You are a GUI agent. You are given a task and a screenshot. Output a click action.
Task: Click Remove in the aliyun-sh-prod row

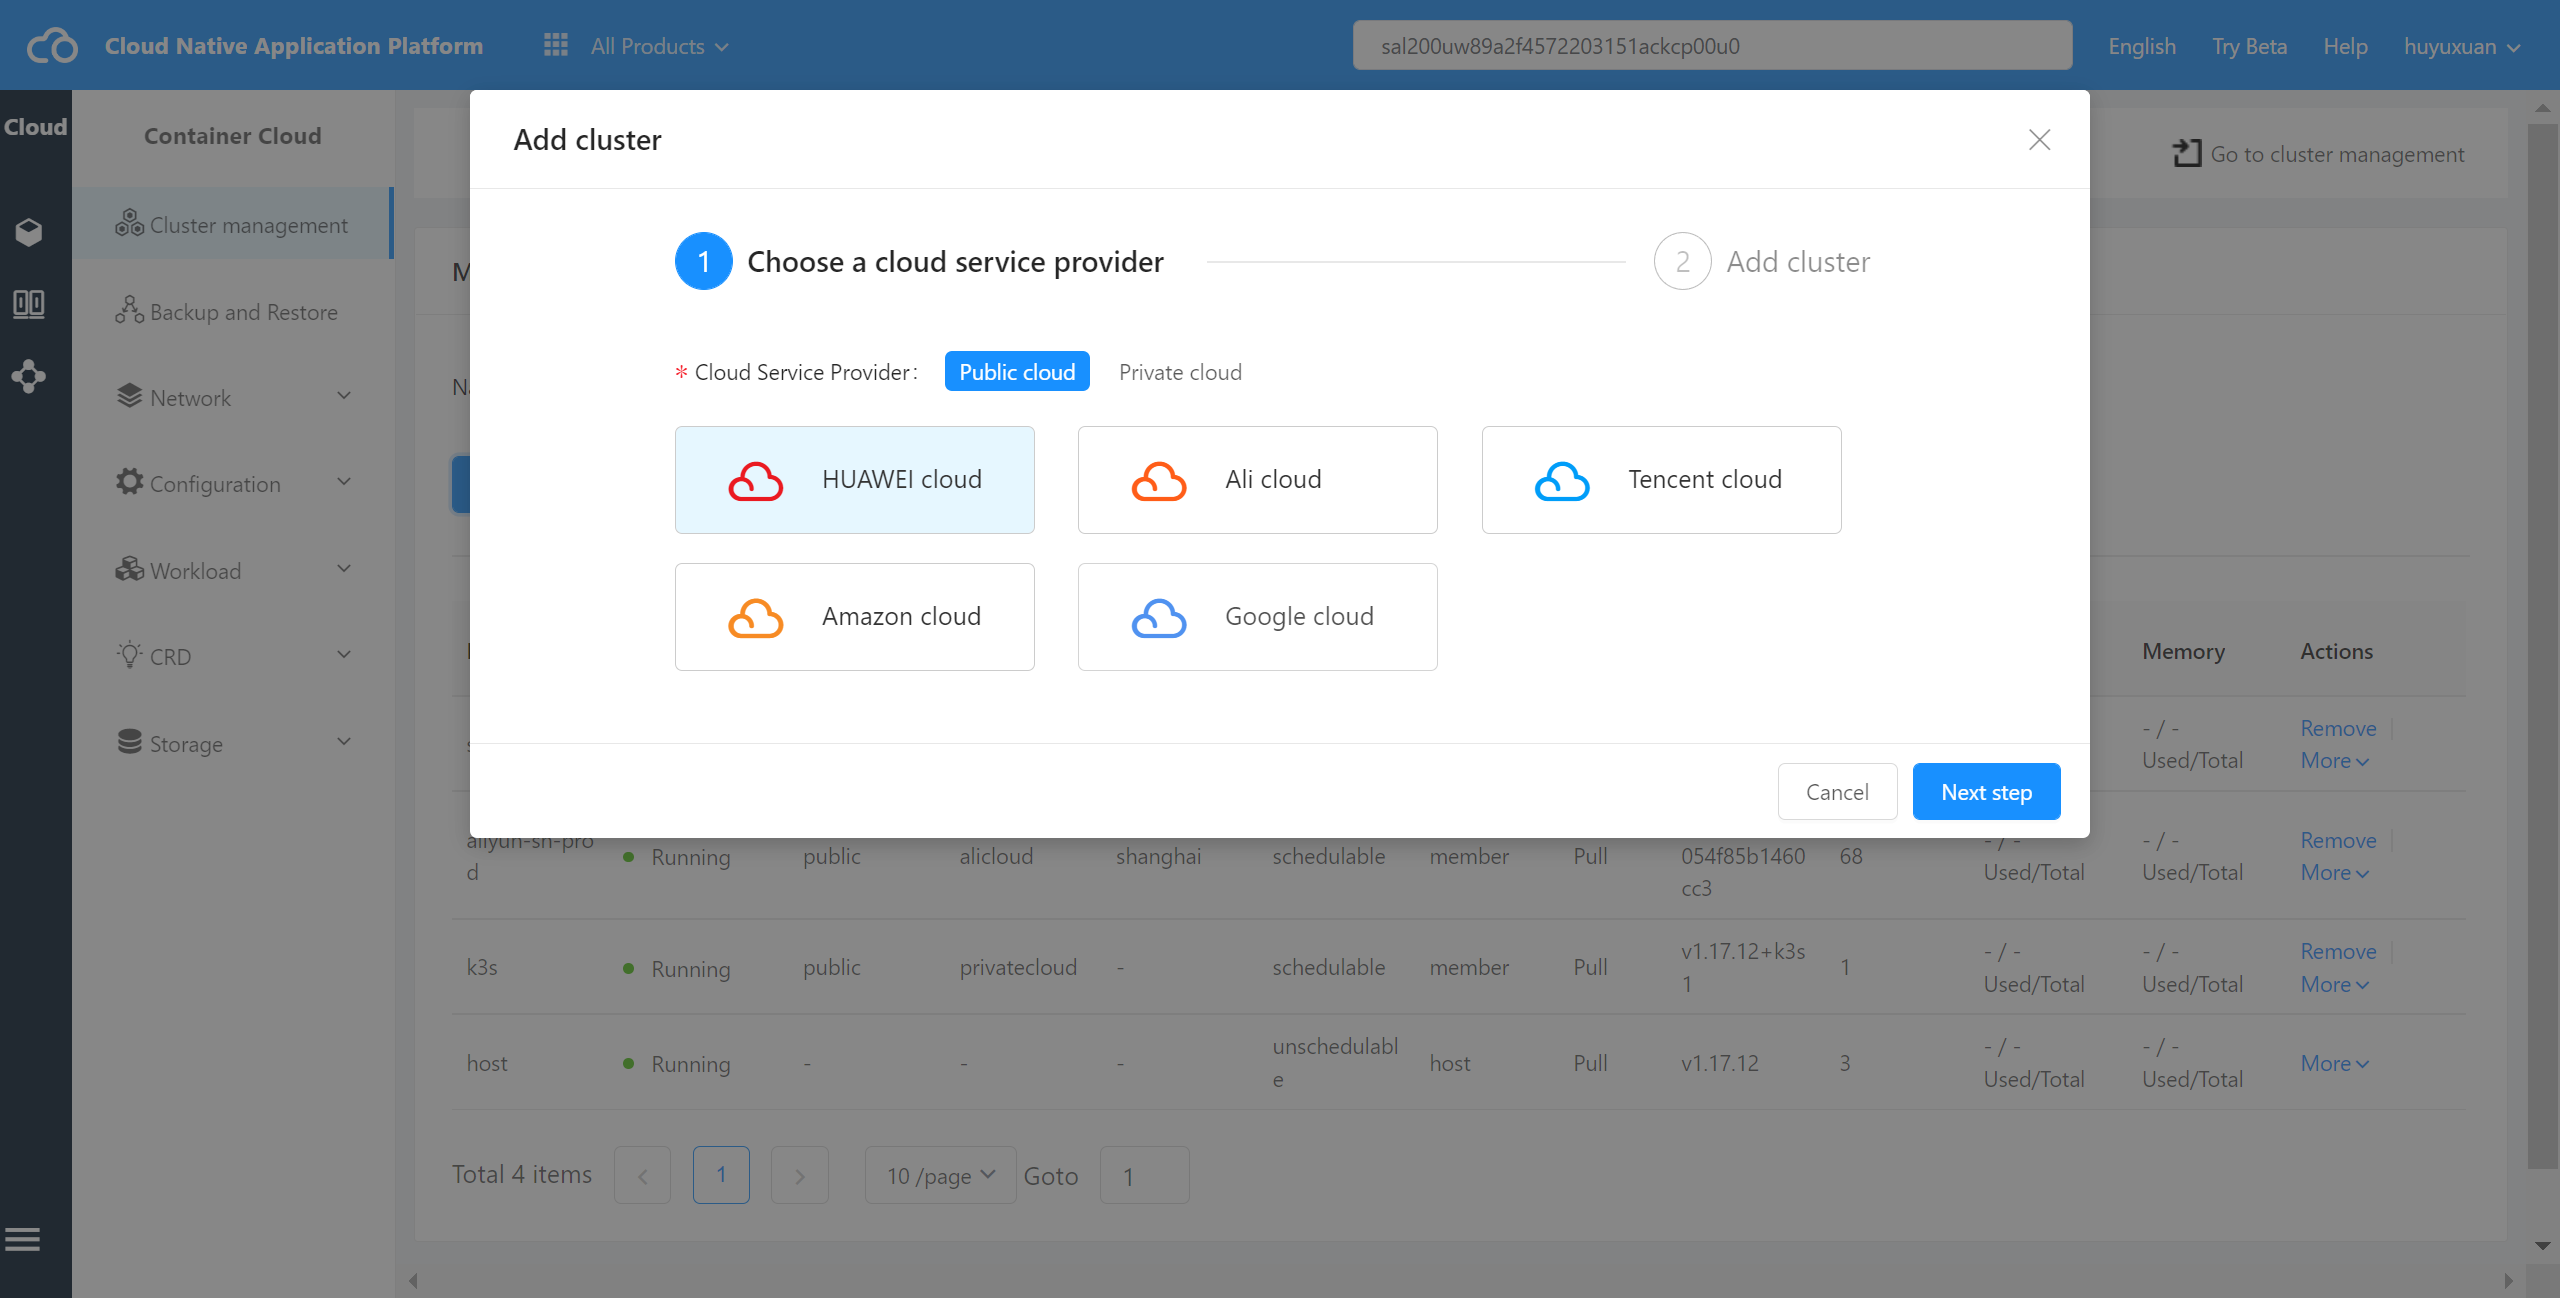tap(2337, 840)
